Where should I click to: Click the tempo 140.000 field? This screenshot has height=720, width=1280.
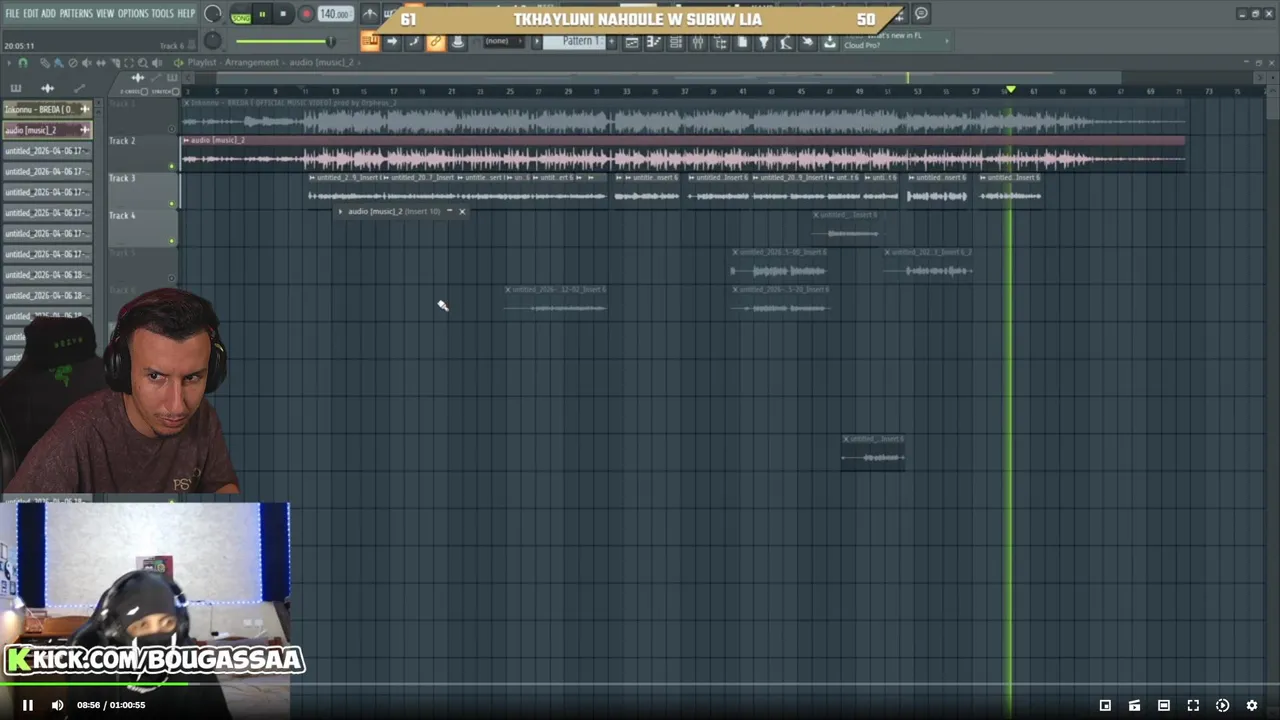[335, 14]
